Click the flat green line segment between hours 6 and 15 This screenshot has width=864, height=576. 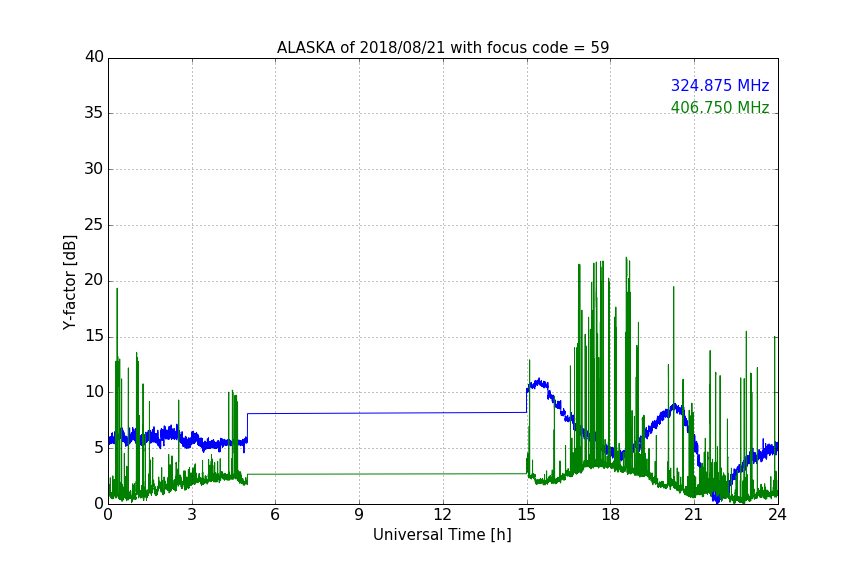(387, 474)
